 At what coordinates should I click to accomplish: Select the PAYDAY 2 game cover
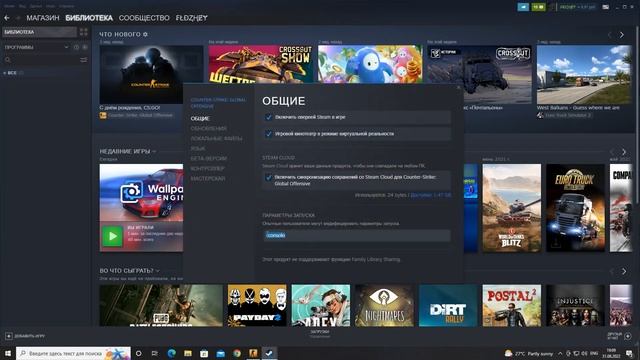point(257,305)
